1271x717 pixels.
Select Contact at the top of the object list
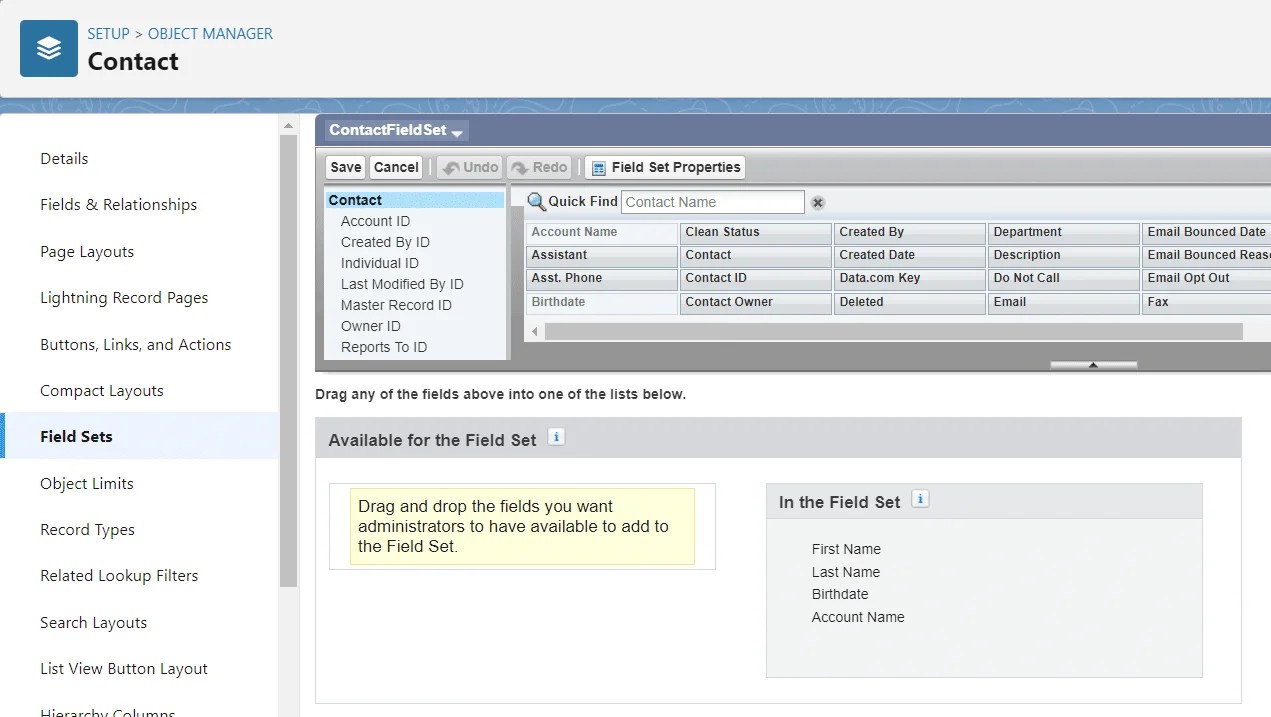(355, 199)
